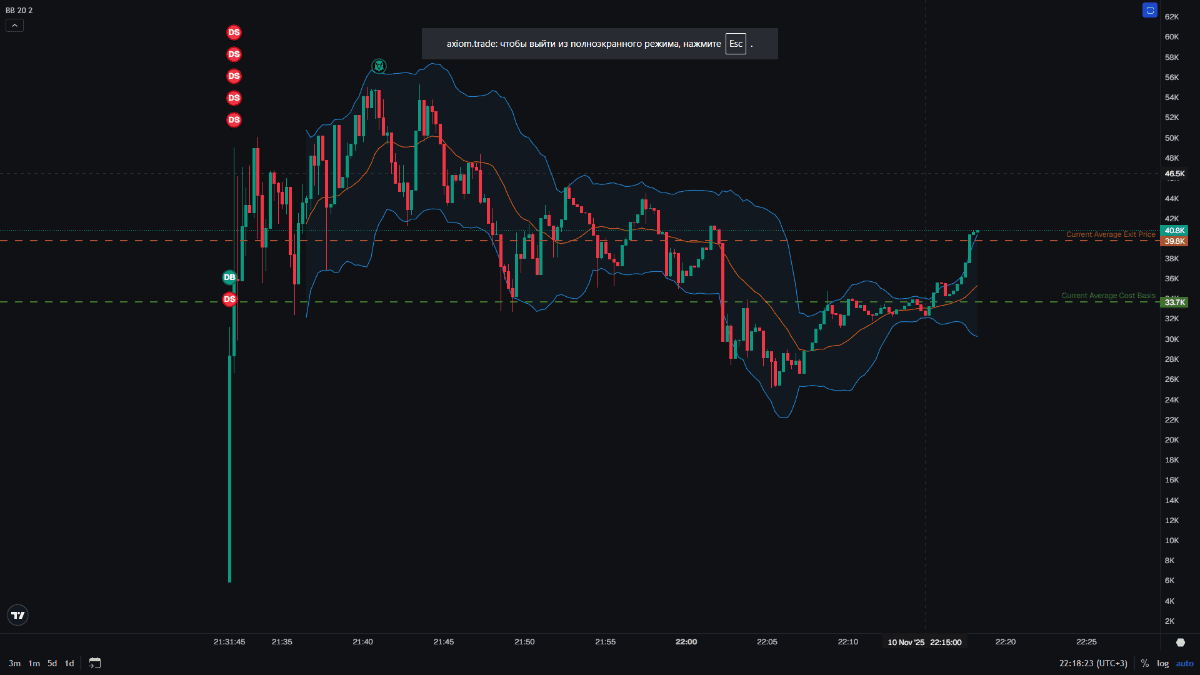
Task: Click the TradingView logo icon
Action: (17, 615)
